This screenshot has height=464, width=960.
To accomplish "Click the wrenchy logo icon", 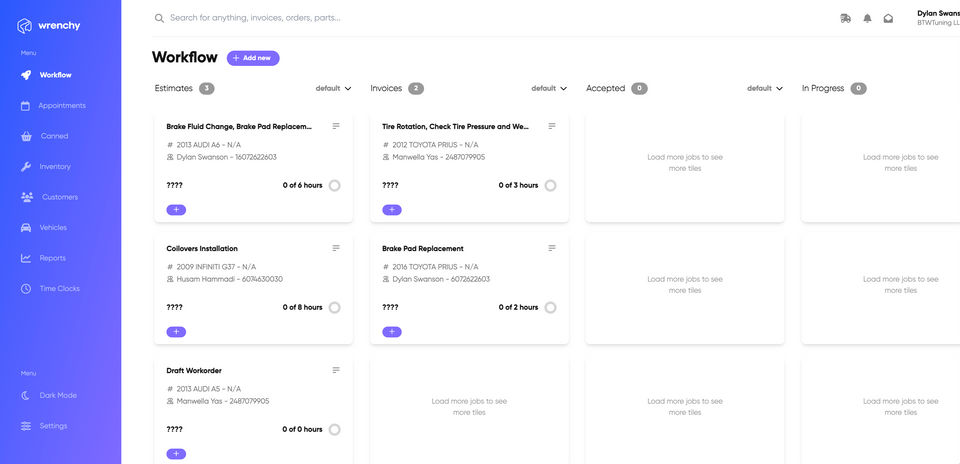I will [x=25, y=25].
